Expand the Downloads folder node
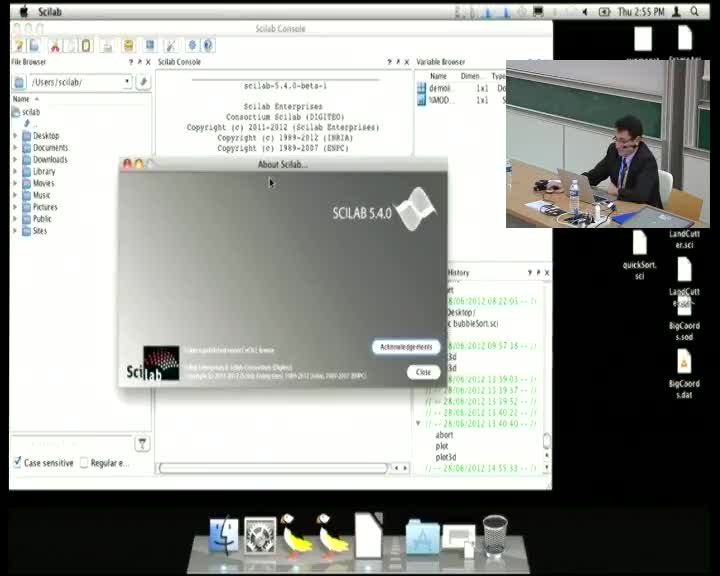The width and height of the screenshot is (720, 576). pyautogui.click(x=15, y=160)
